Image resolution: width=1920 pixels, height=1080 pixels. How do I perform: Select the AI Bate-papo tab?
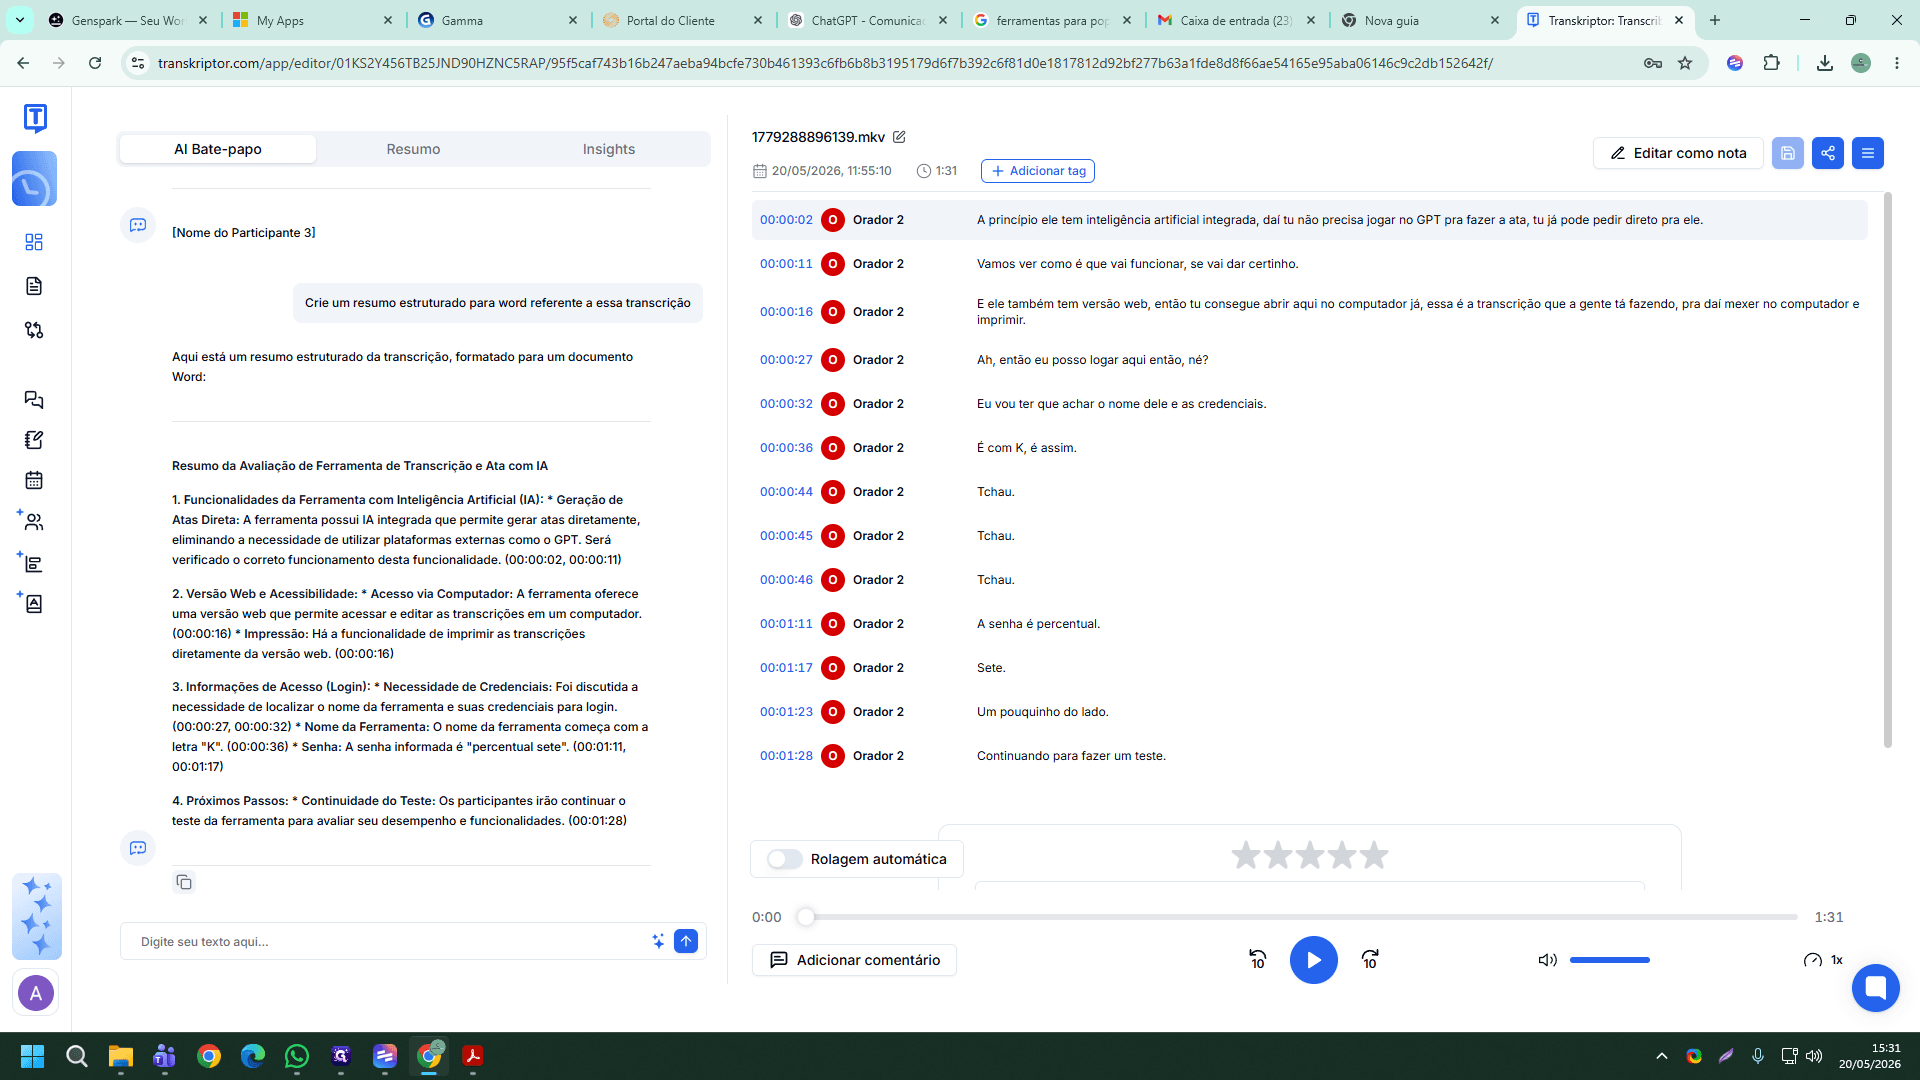[x=218, y=149]
